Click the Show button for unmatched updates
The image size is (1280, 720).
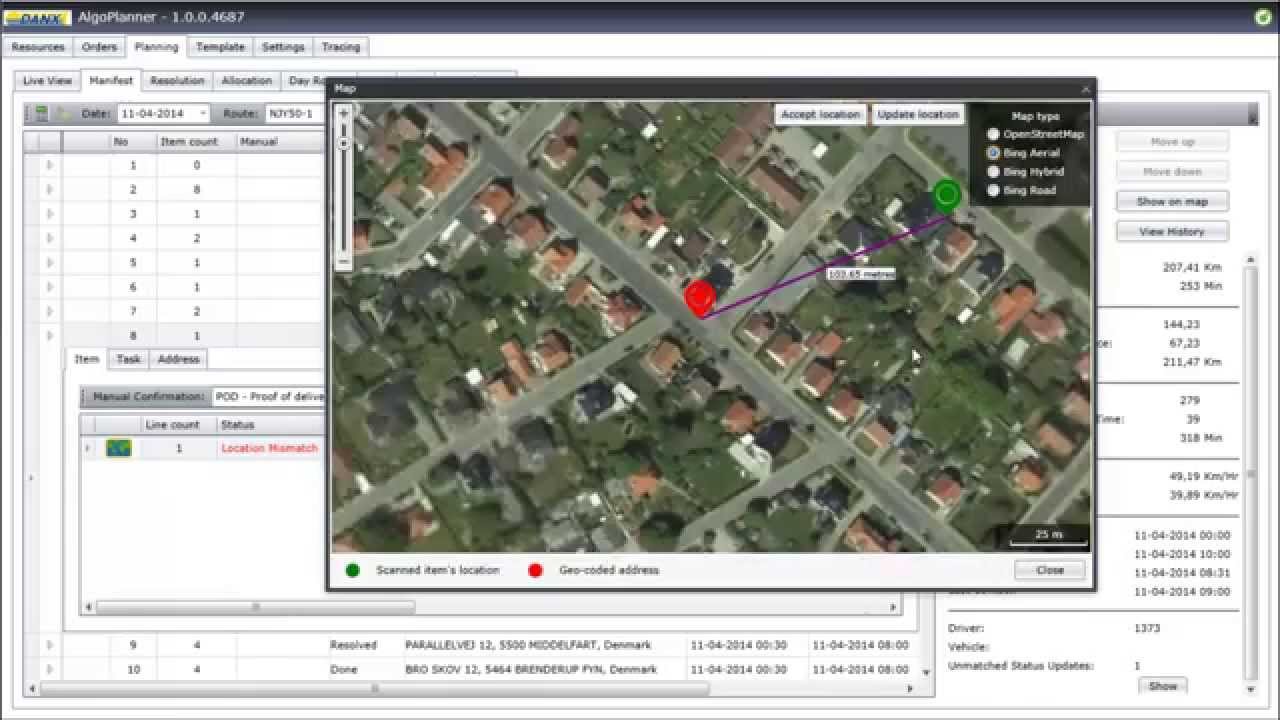coord(1162,686)
